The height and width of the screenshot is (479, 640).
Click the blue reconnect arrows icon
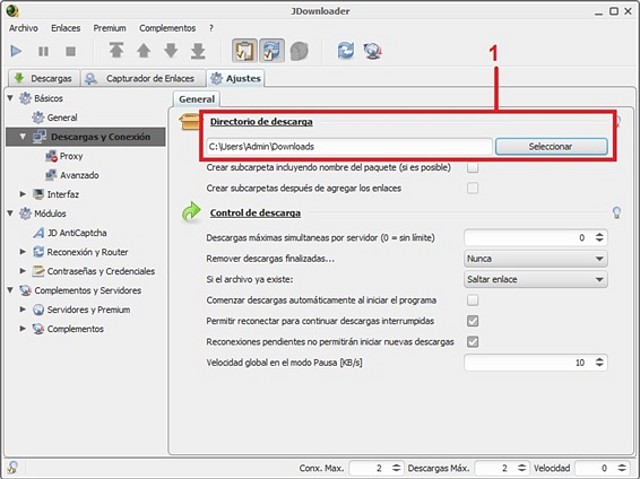click(346, 51)
